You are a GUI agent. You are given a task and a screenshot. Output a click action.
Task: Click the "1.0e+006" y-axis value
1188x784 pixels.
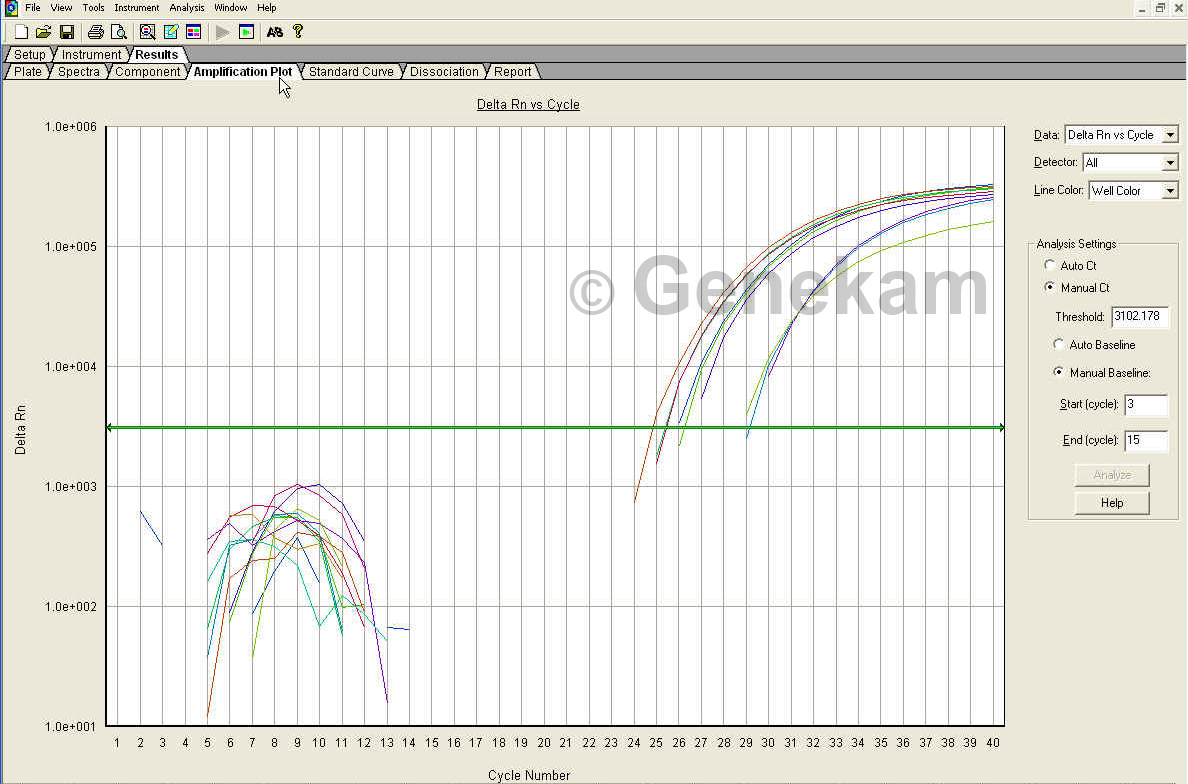click(x=70, y=127)
